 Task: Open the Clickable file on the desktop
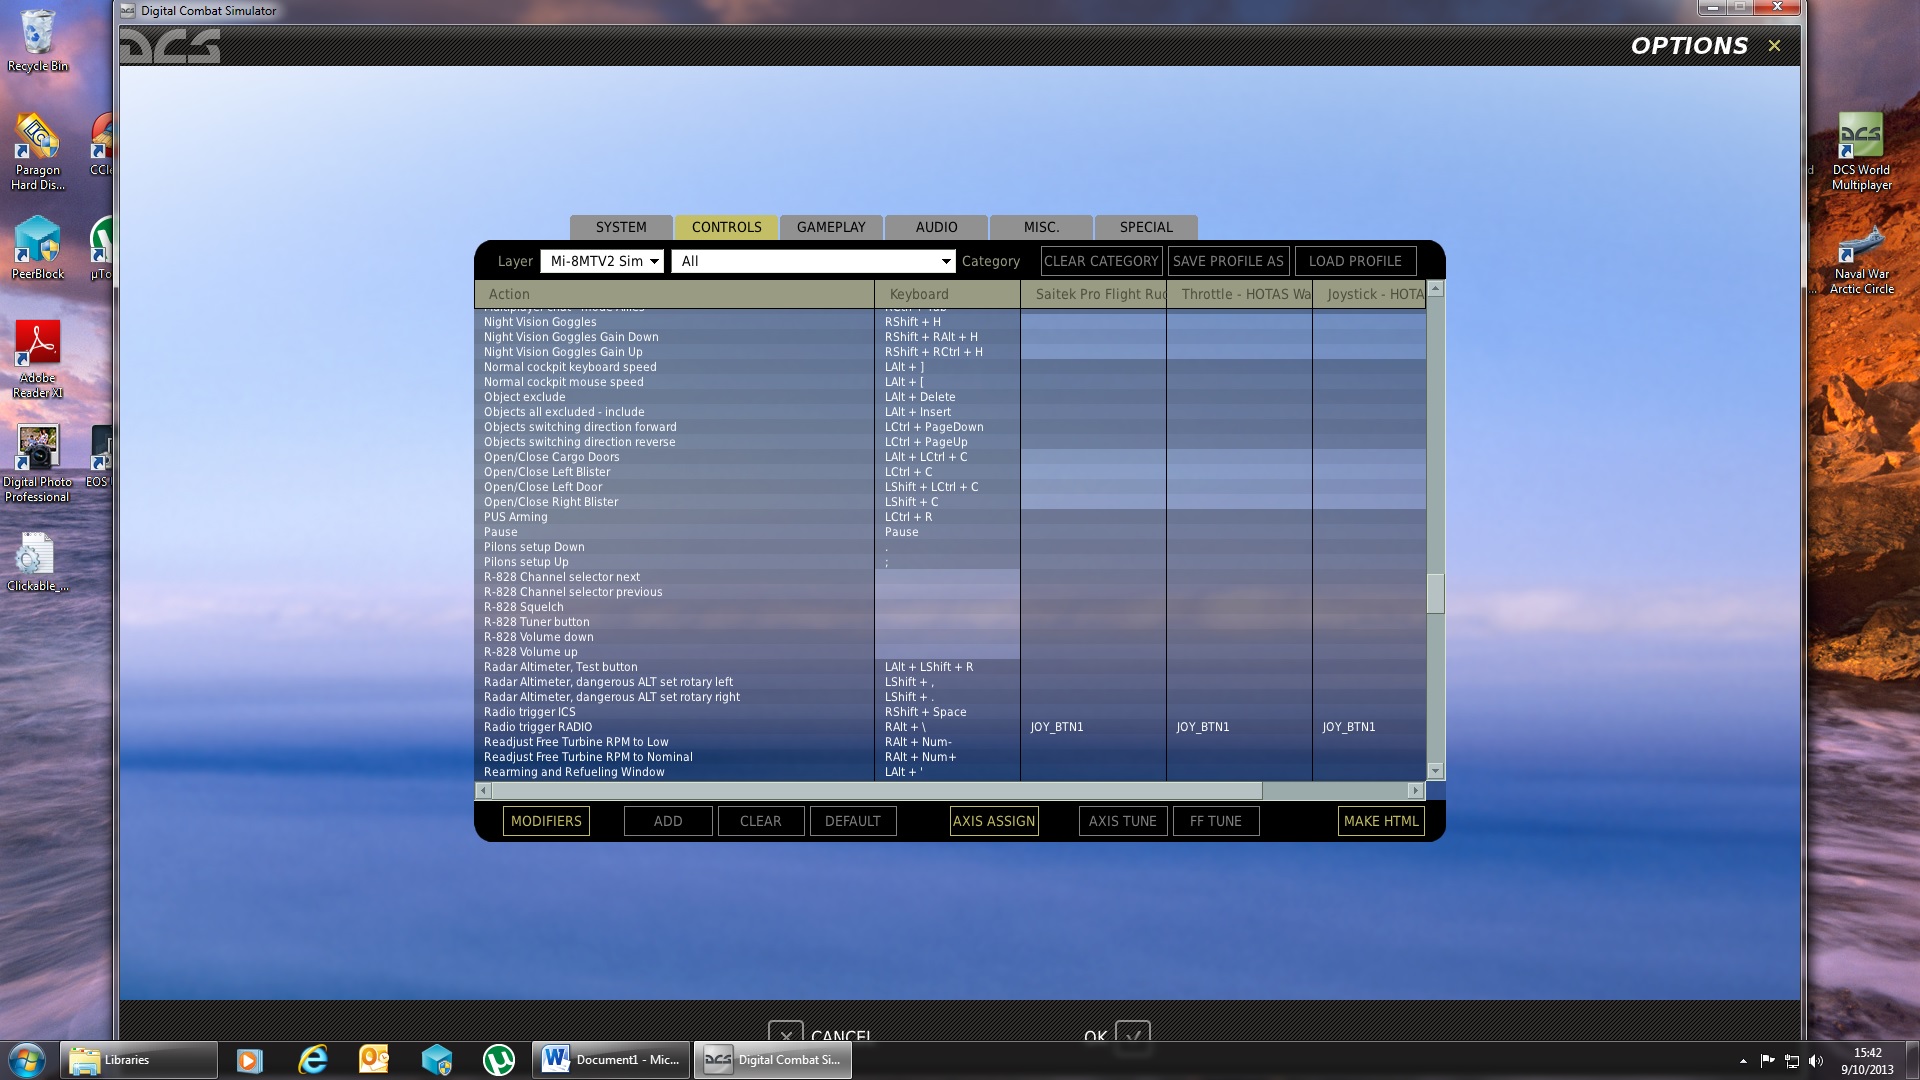click(38, 562)
